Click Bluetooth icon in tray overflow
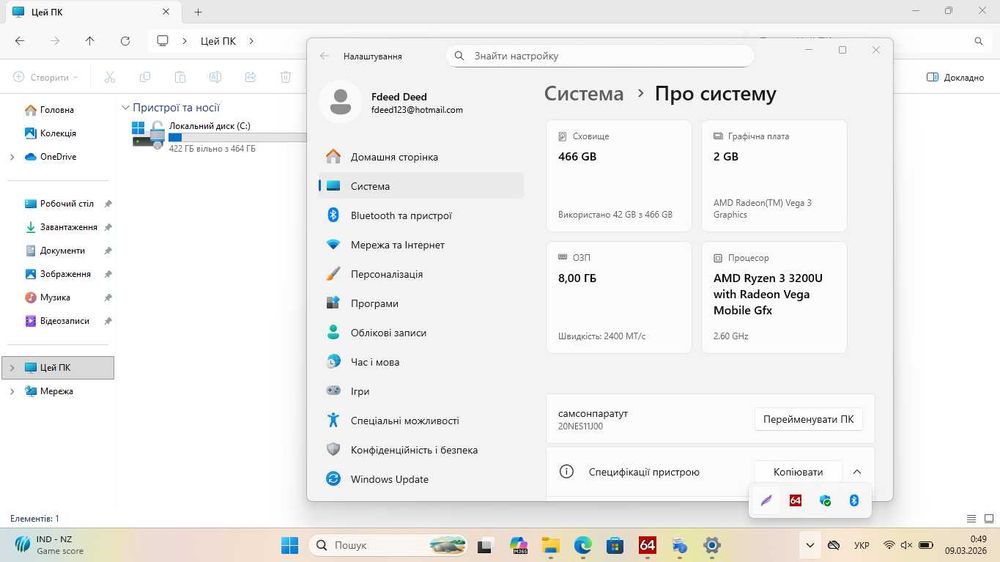This screenshot has height=562, width=1000. pos(854,501)
